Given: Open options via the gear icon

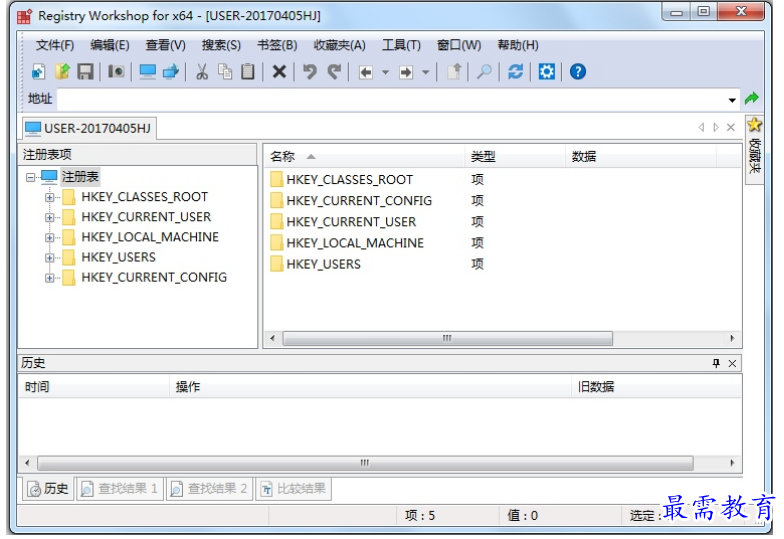Looking at the screenshot, I should click(546, 72).
